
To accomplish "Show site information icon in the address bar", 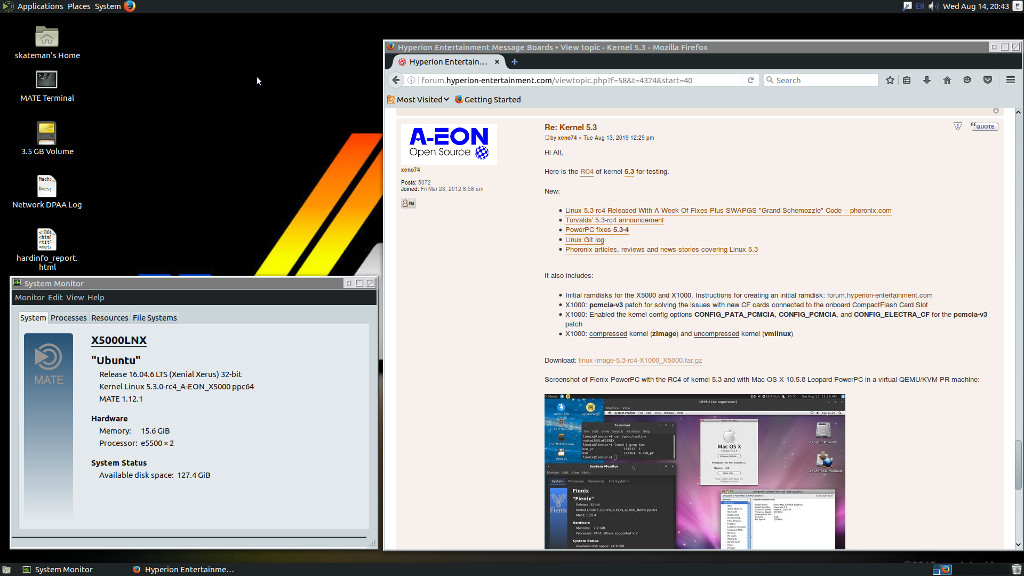I will point(411,80).
